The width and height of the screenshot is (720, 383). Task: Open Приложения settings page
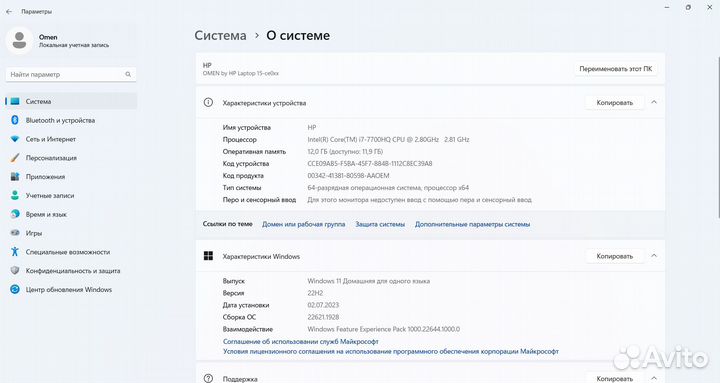(x=45, y=177)
